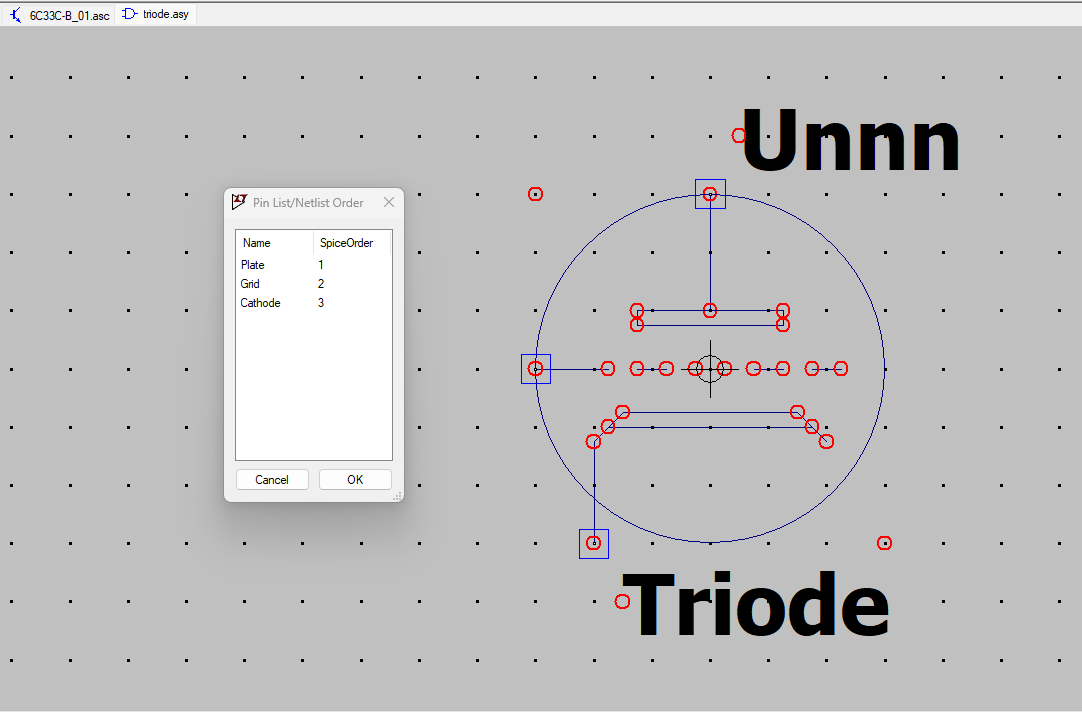Click SpiceOrder value 2 for Grid
1082x713 pixels.
pyautogui.click(x=321, y=284)
